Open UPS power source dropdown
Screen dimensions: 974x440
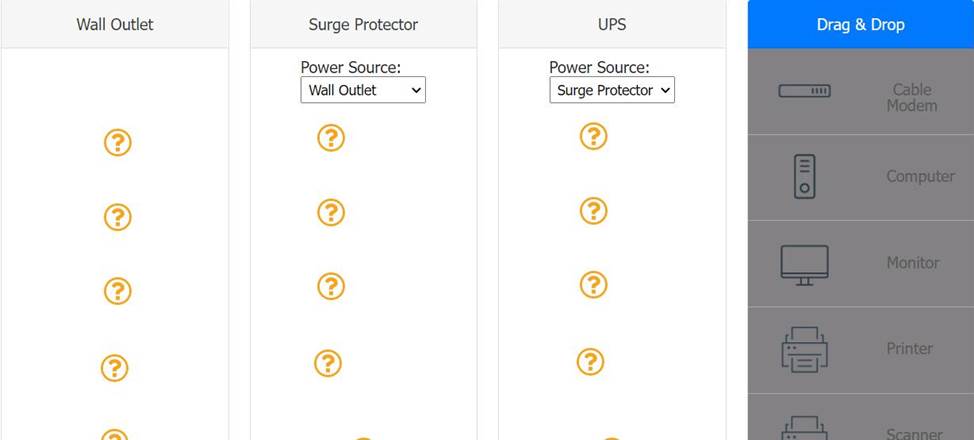point(612,90)
